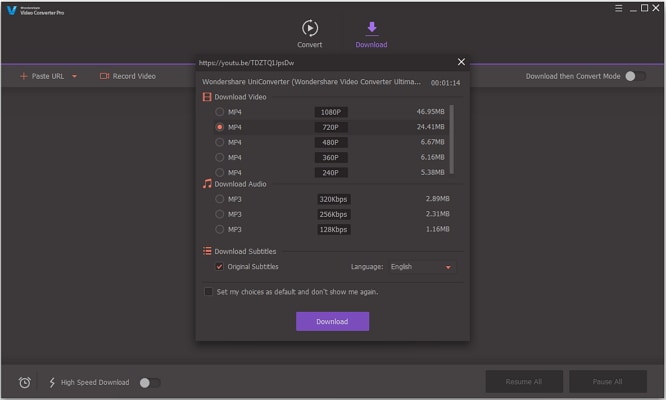Click the High Speed Download lightning icon
The image size is (666, 400).
(x=52, y=383)
